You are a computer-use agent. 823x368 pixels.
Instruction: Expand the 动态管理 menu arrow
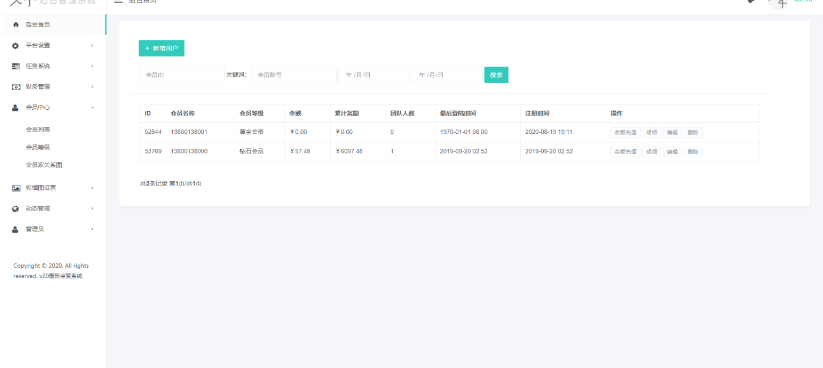92,209
